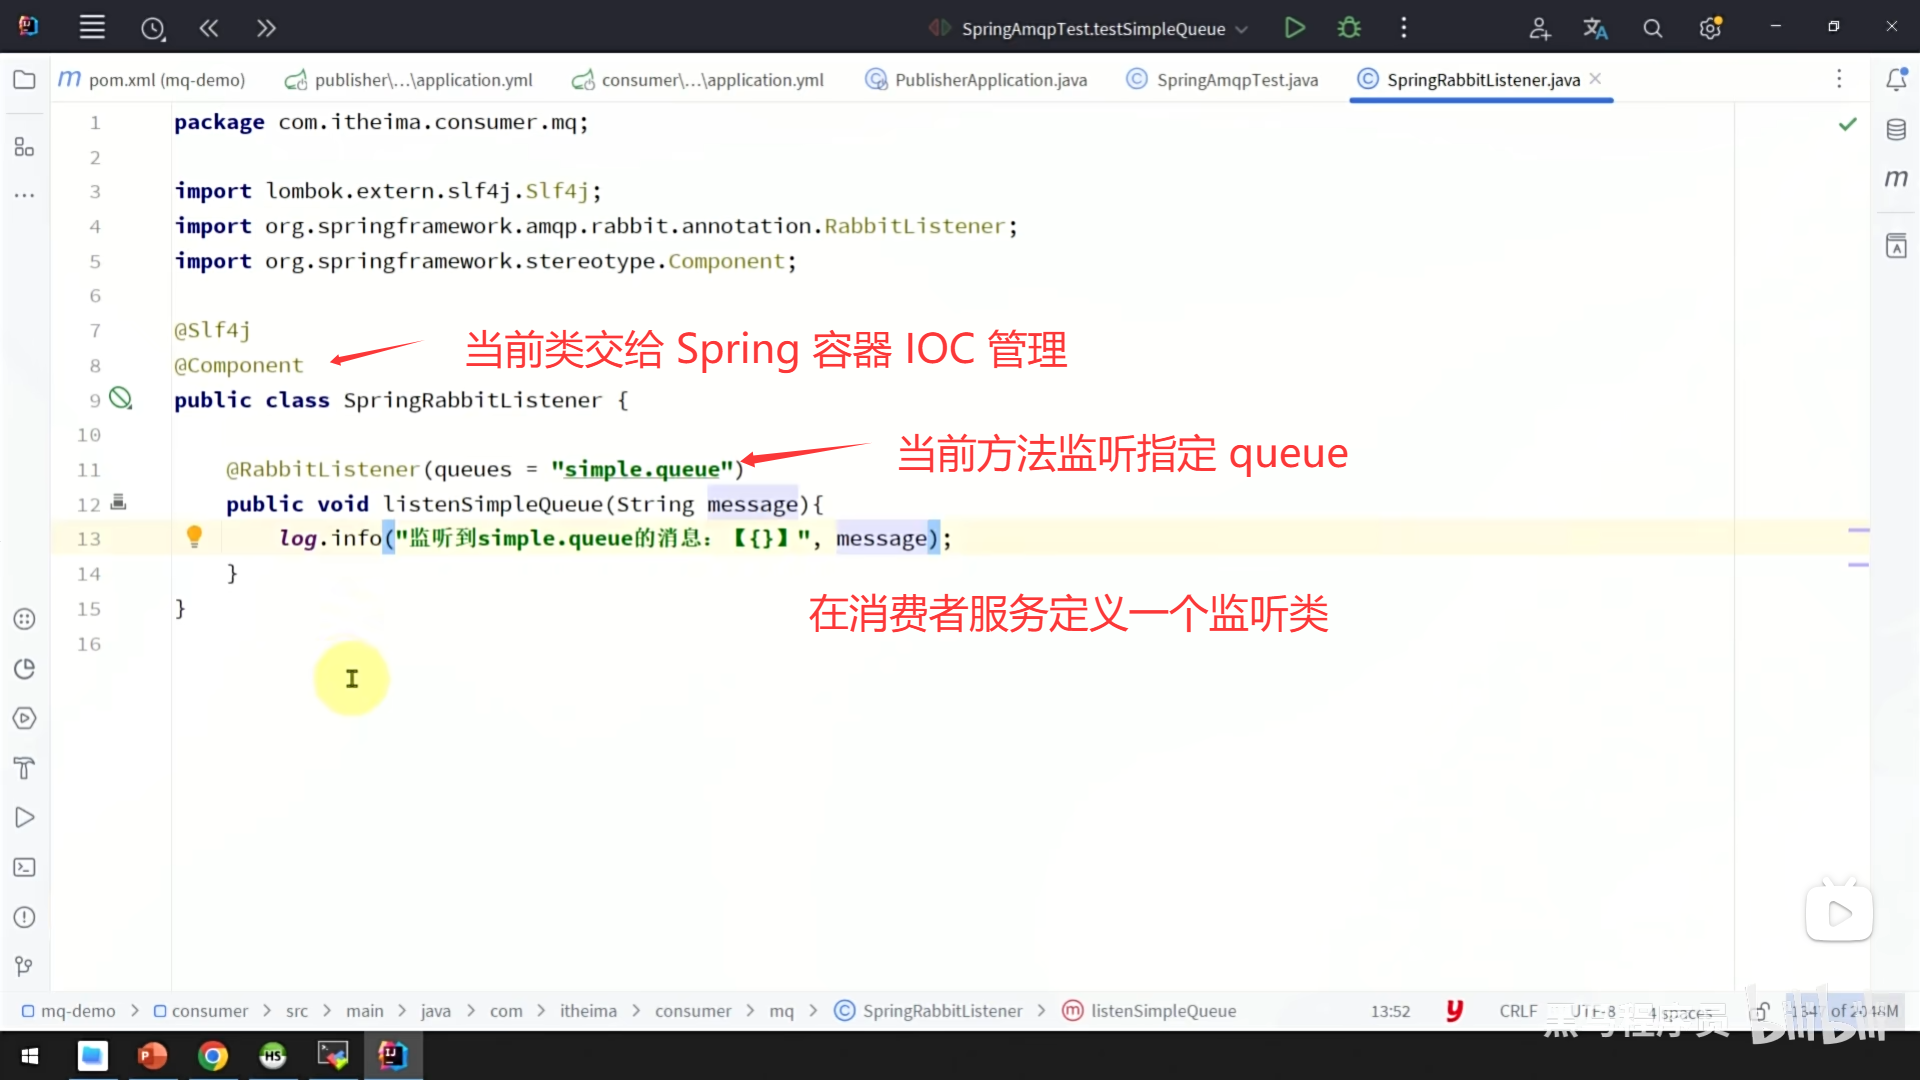Open the Maven tool window
The width and height of the screenshot is (1920, 1080).
pyautogui.click(x=1896, y=179)
